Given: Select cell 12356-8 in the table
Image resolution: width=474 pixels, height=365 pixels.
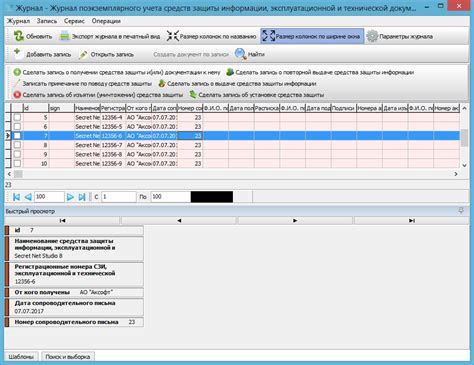Looking at the screenshot, I should 113,154.
